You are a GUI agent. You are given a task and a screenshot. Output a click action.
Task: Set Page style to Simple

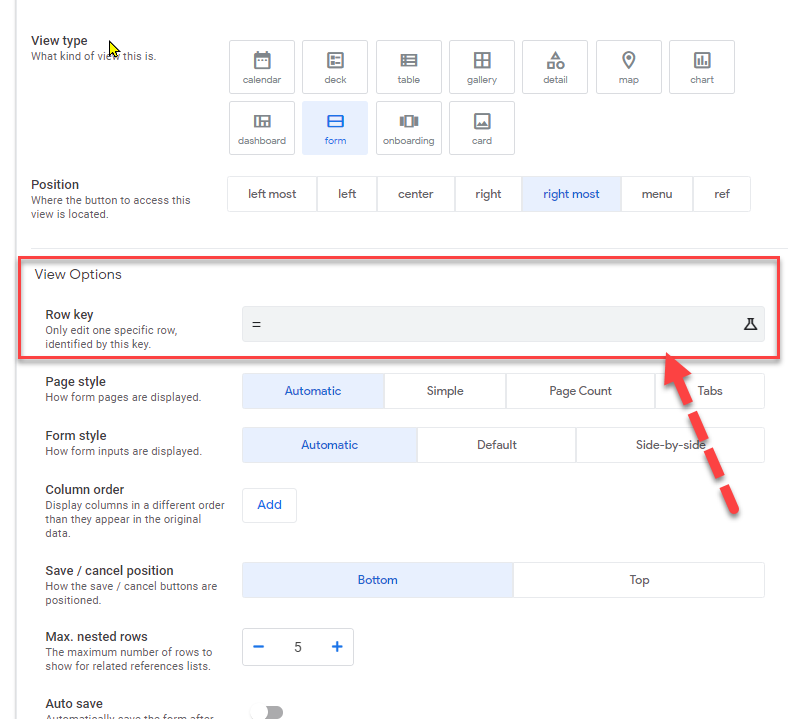445,391
